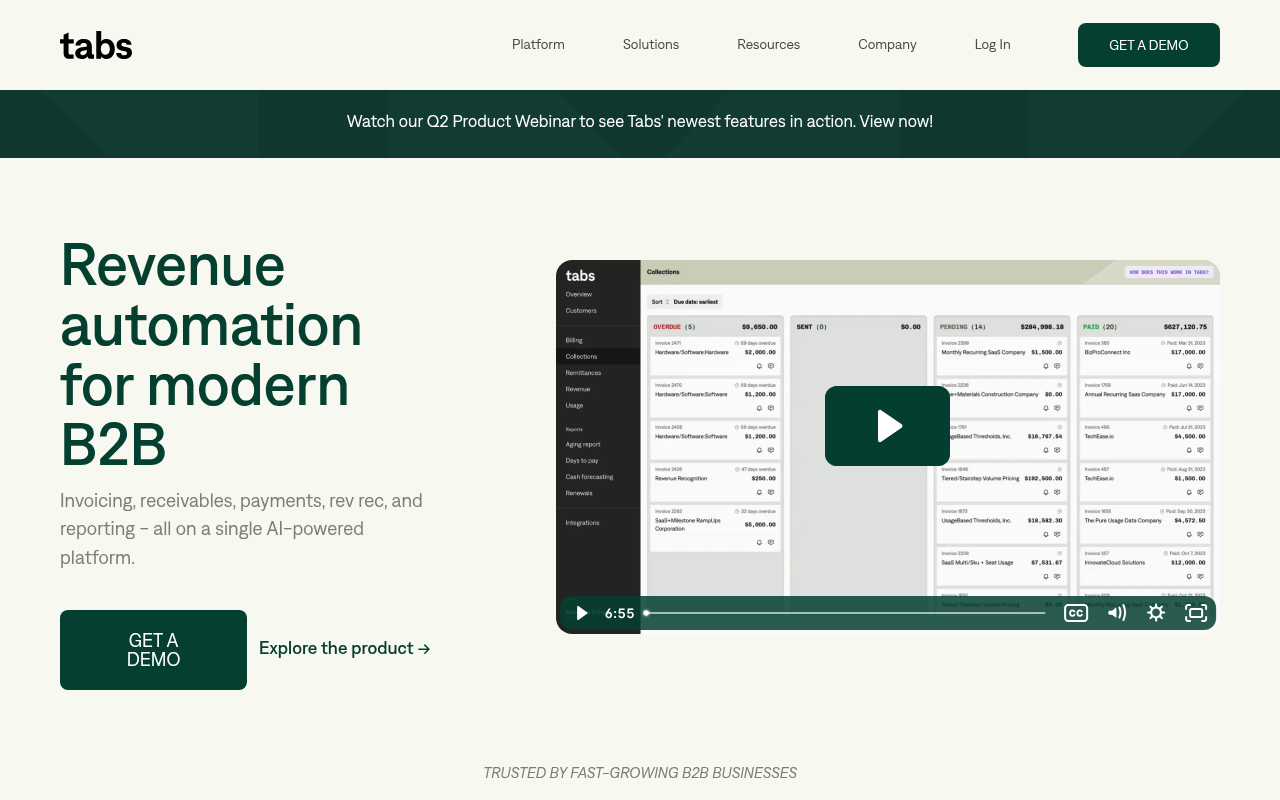Click the 'HOW DOES THIS WORK IN TABS?' badge
Viewport: 1280px width, 800px height.
1167,271
